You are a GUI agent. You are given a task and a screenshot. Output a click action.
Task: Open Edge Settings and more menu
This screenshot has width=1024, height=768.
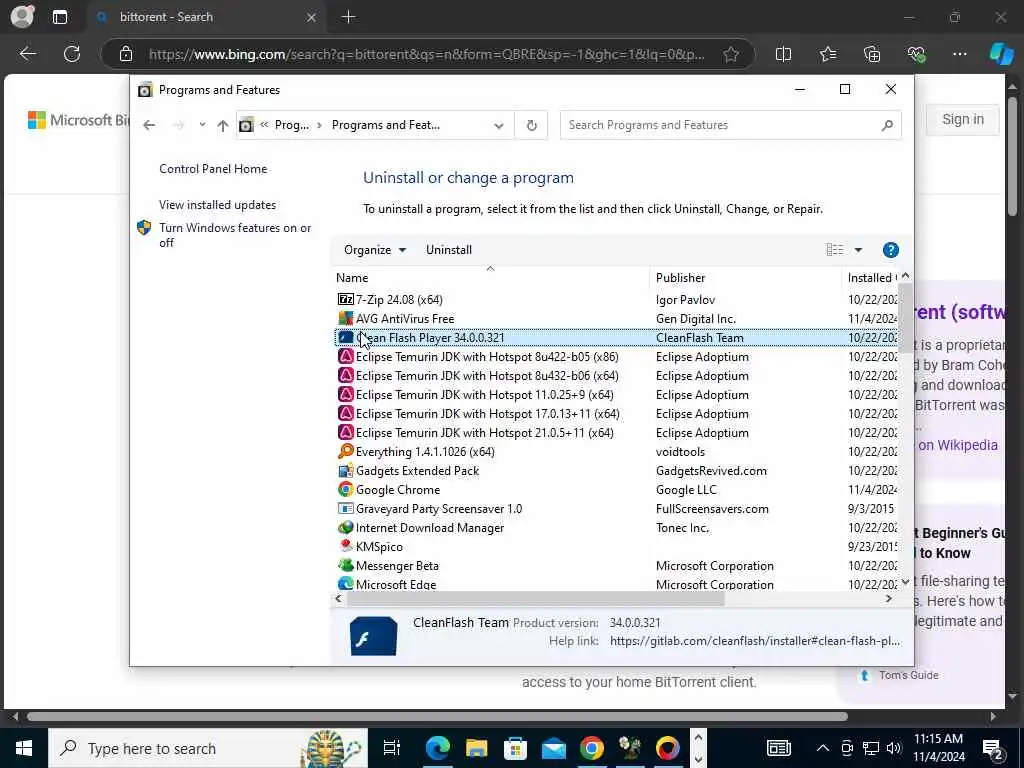coord(959,54)
